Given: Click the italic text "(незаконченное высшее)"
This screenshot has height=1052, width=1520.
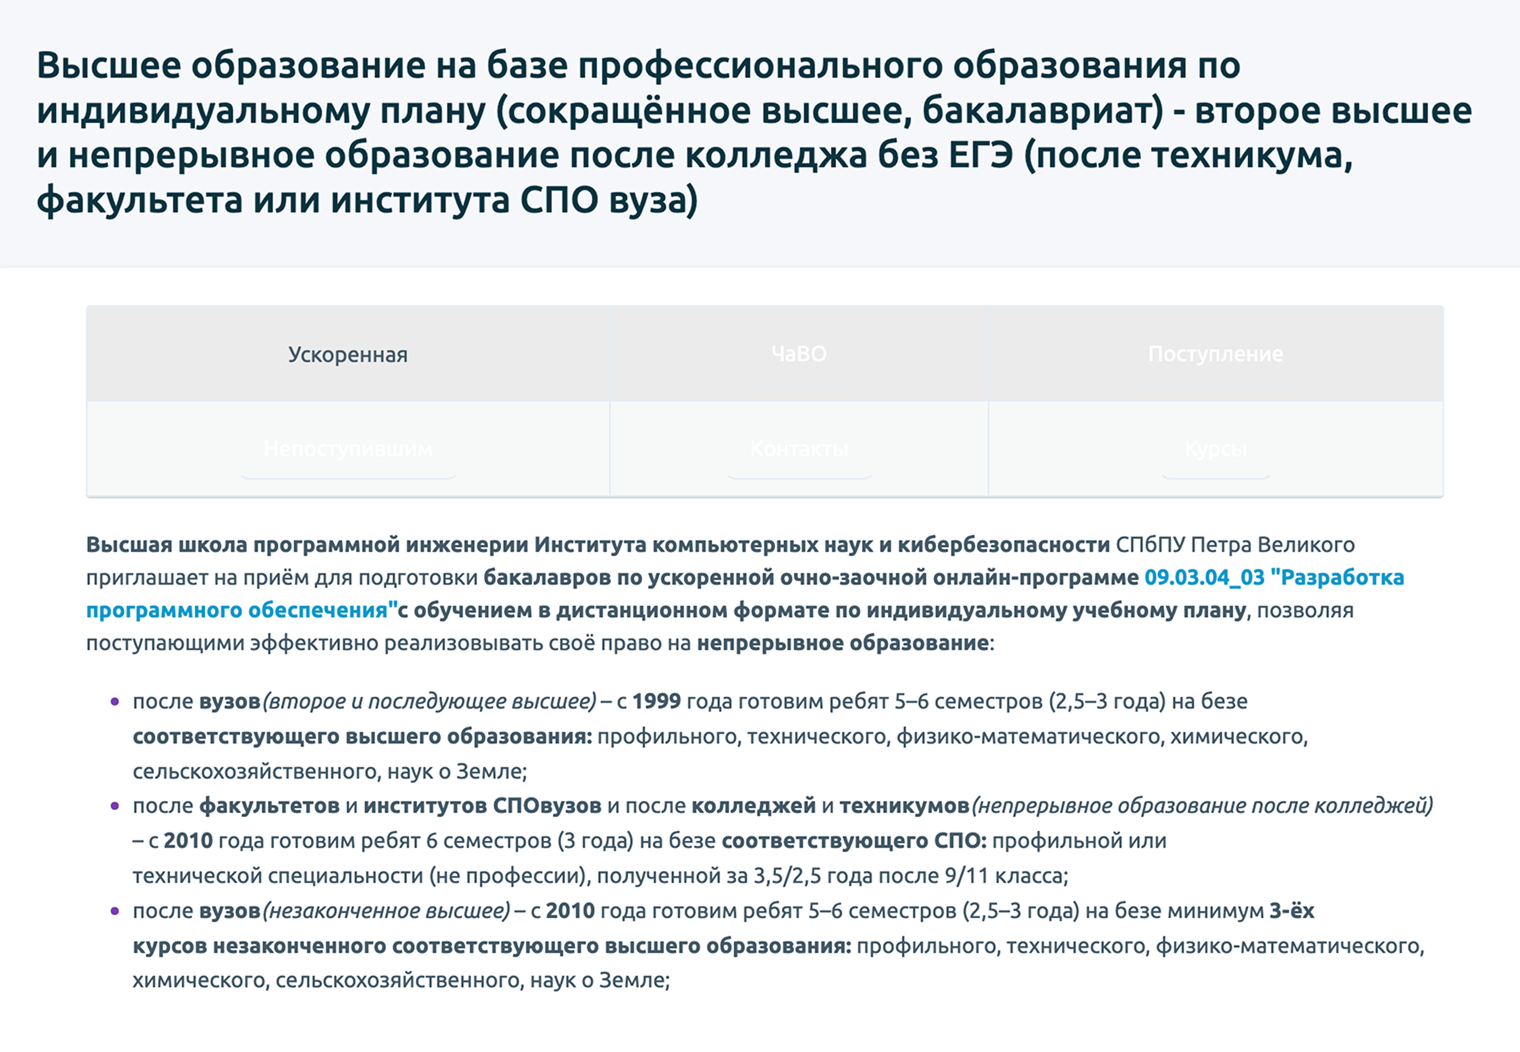Looking at the screenshot, I should click(x=386, y=911).
